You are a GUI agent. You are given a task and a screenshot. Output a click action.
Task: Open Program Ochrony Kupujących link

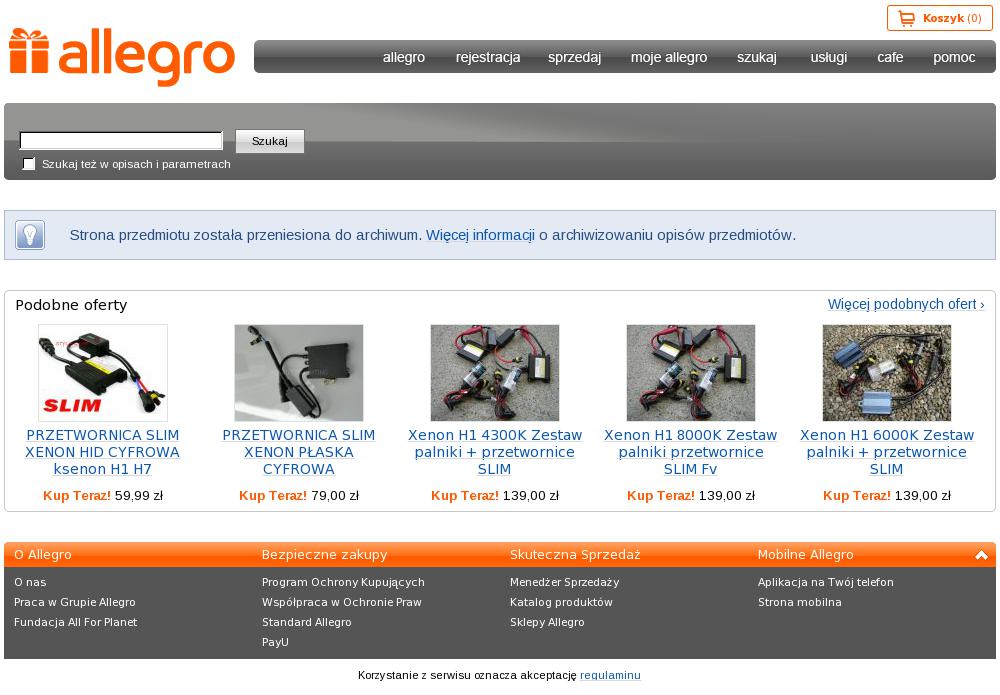point(343,582)
